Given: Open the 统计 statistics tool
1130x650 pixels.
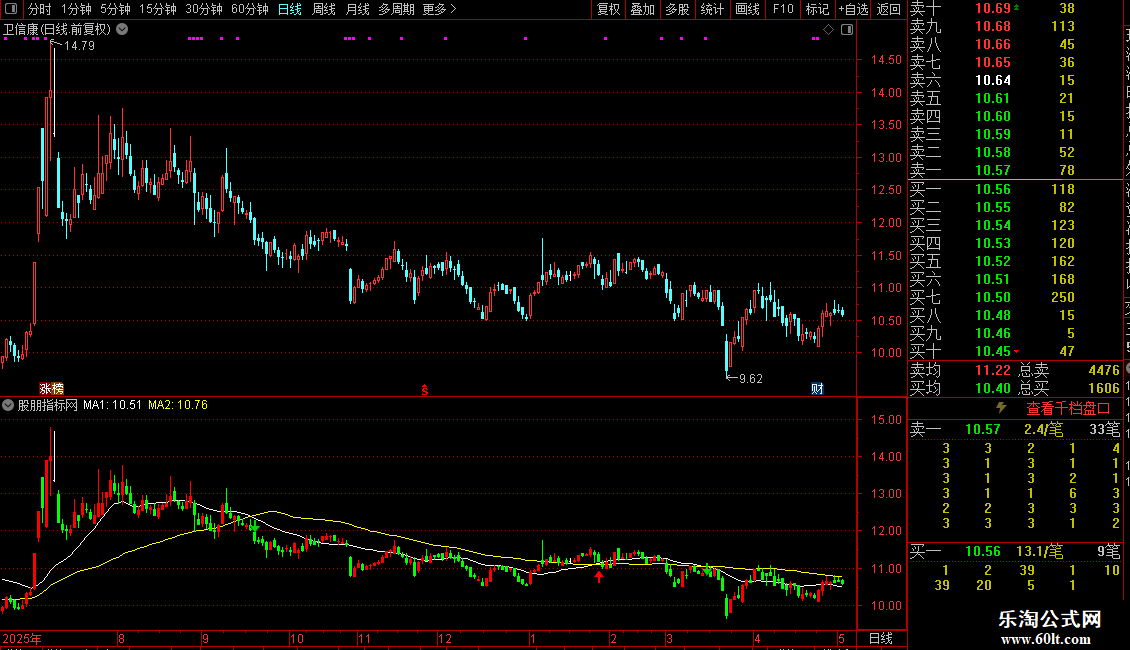Looking at the screenshot, I should tap(712, 9).
